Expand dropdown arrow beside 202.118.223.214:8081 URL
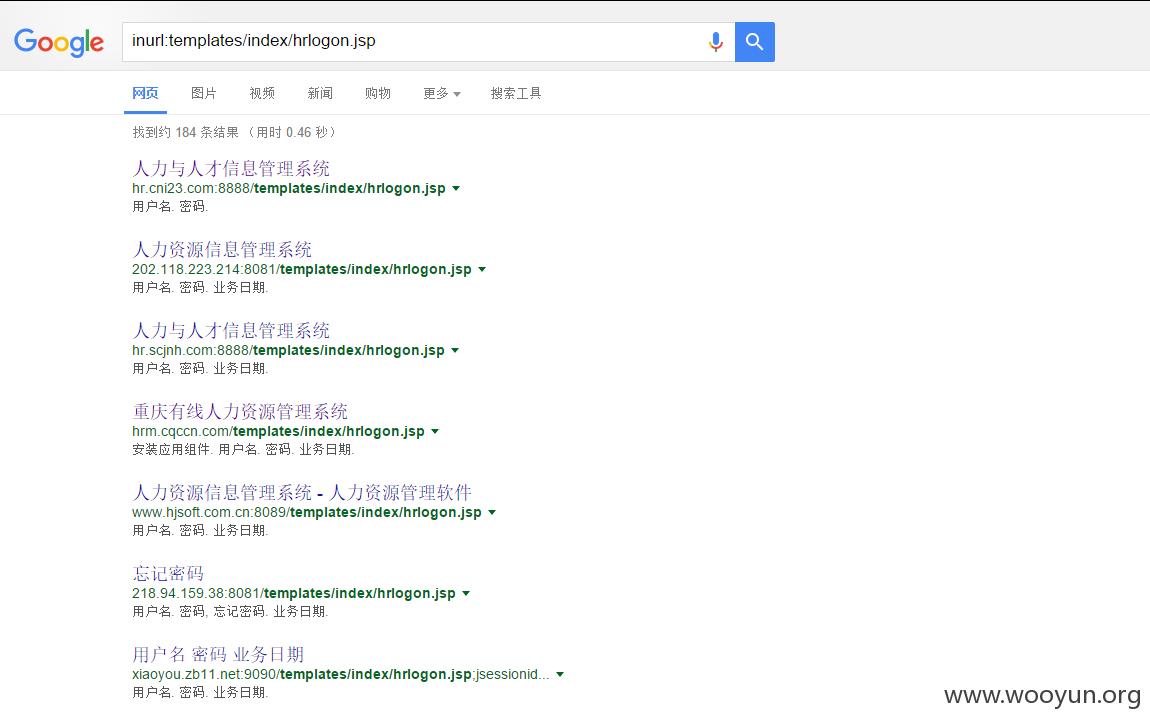 pos(482,270)
